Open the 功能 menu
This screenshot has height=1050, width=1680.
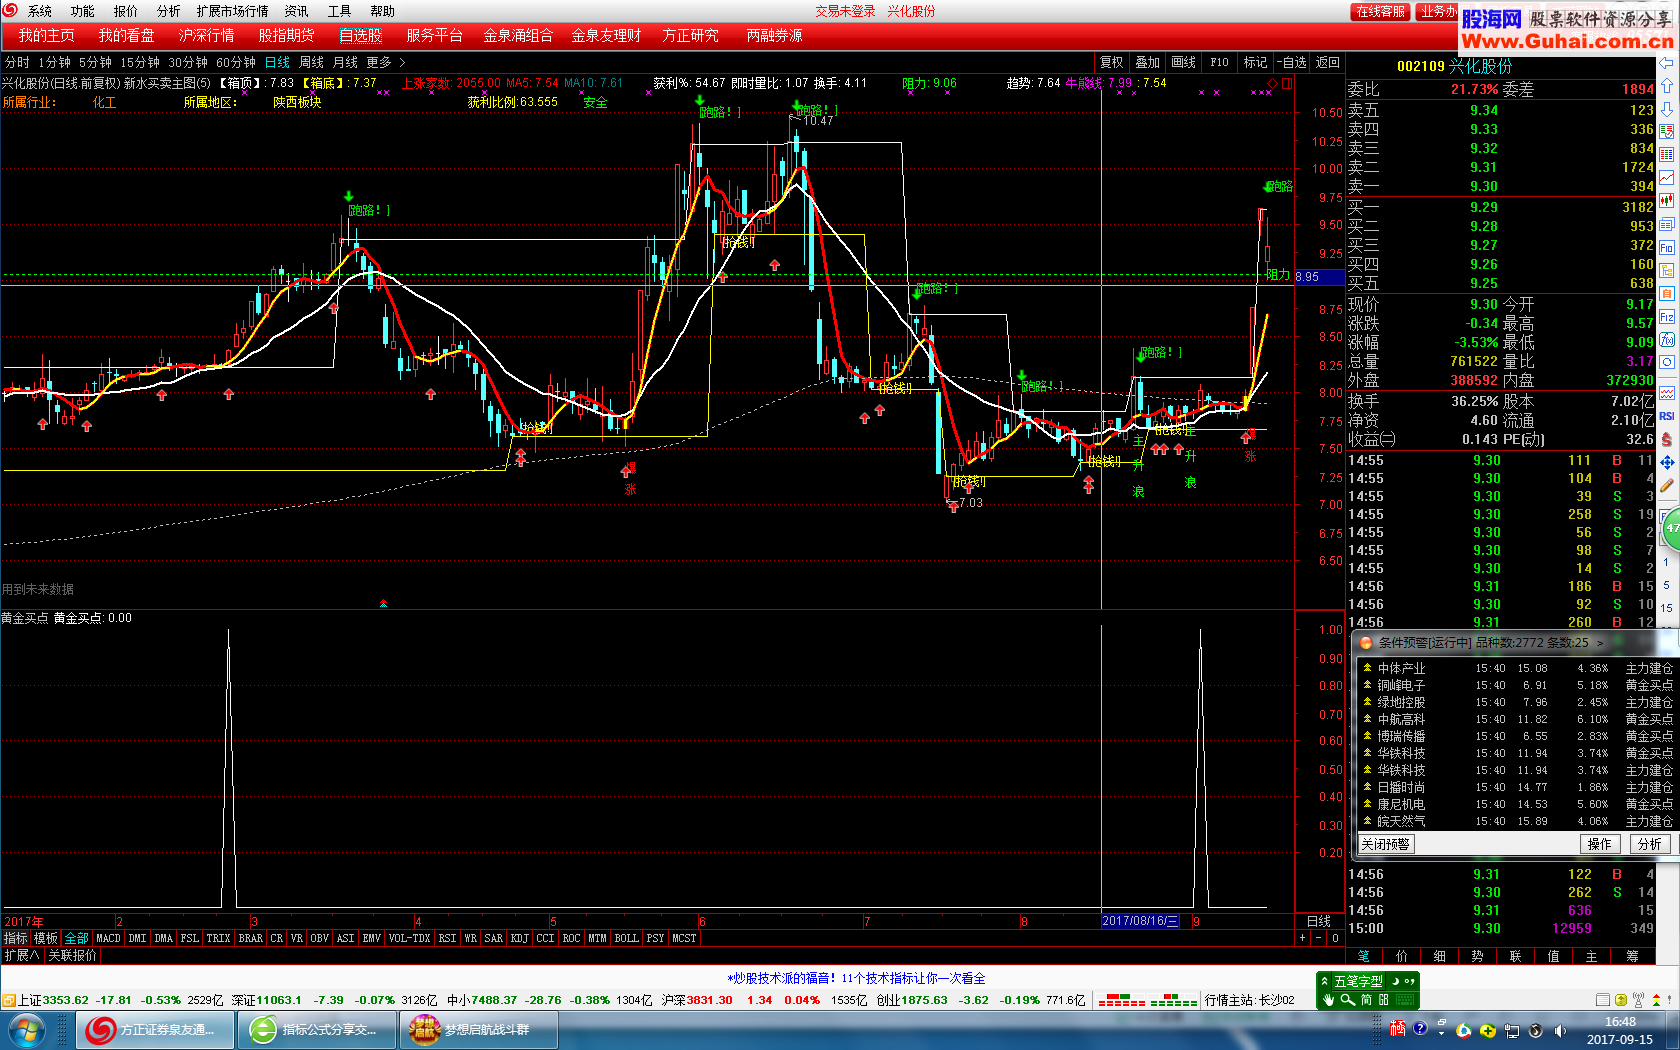pos(82,11)
